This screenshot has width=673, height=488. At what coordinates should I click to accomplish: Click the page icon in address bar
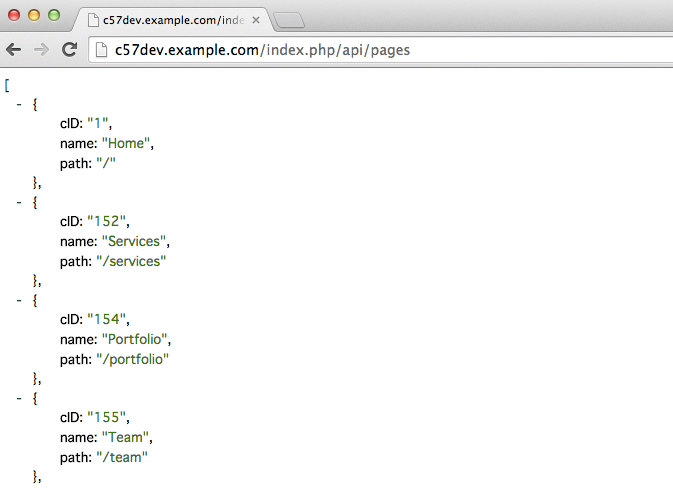(x=101, y=50)
